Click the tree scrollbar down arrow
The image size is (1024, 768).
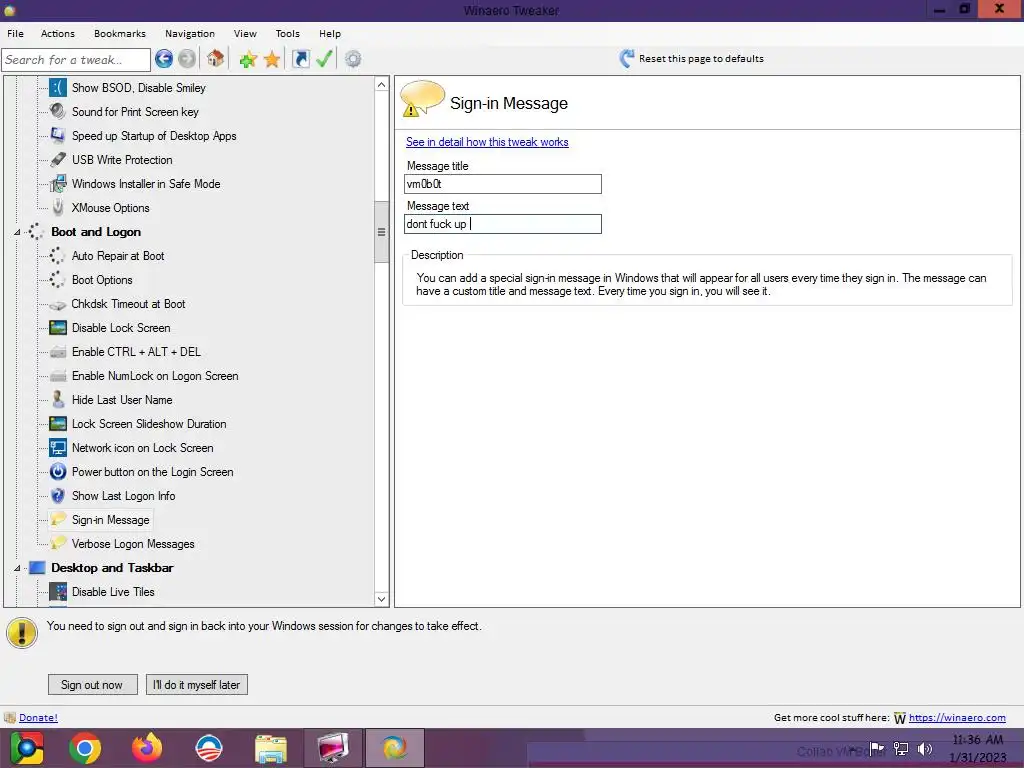tap(381, 599)
